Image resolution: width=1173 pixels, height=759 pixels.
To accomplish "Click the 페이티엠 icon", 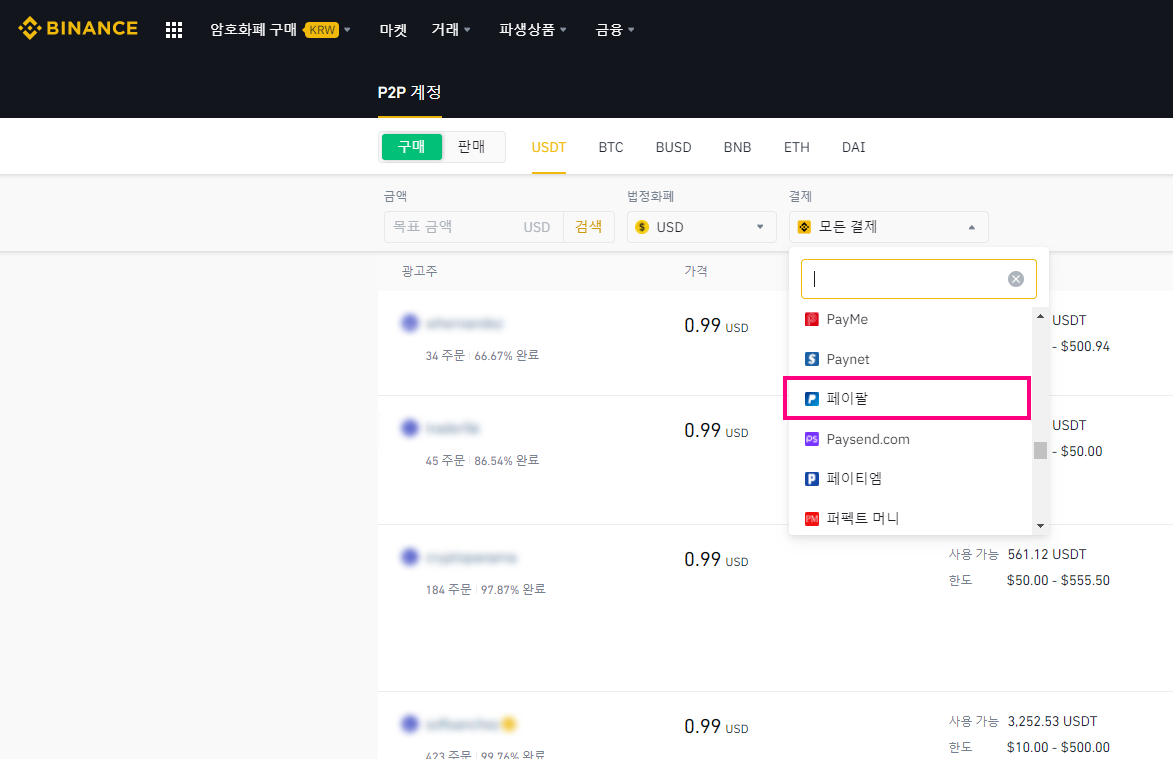I will [x=812, y=479].
